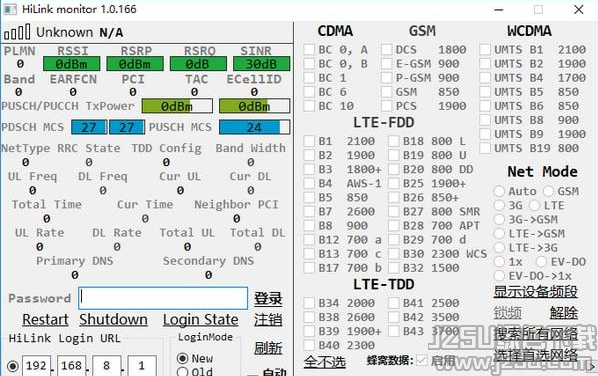Select LTE->GSM net mode
The image size is (598, 376).
coord(499,233)
